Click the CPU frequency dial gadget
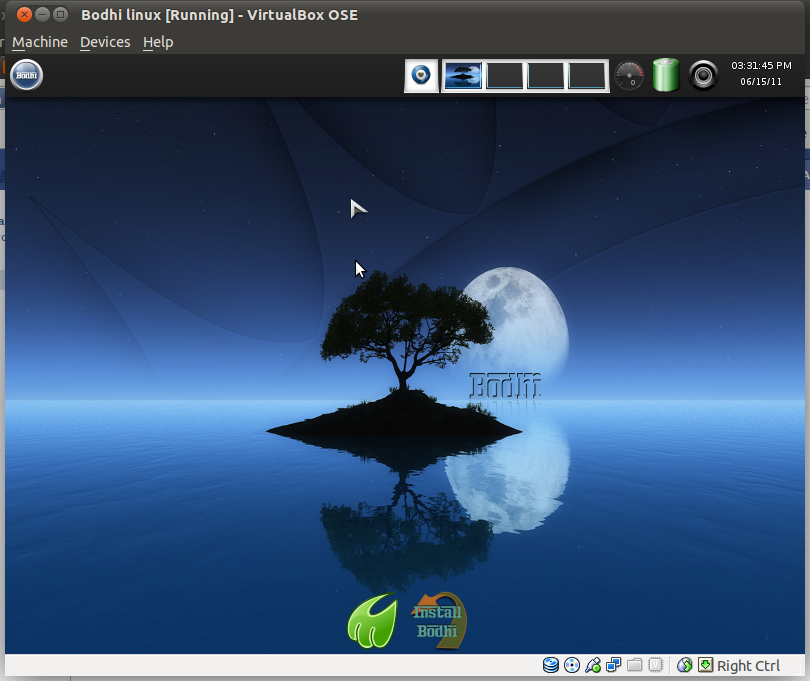This screenshot has height=681, width=810. tap(630, 75)
